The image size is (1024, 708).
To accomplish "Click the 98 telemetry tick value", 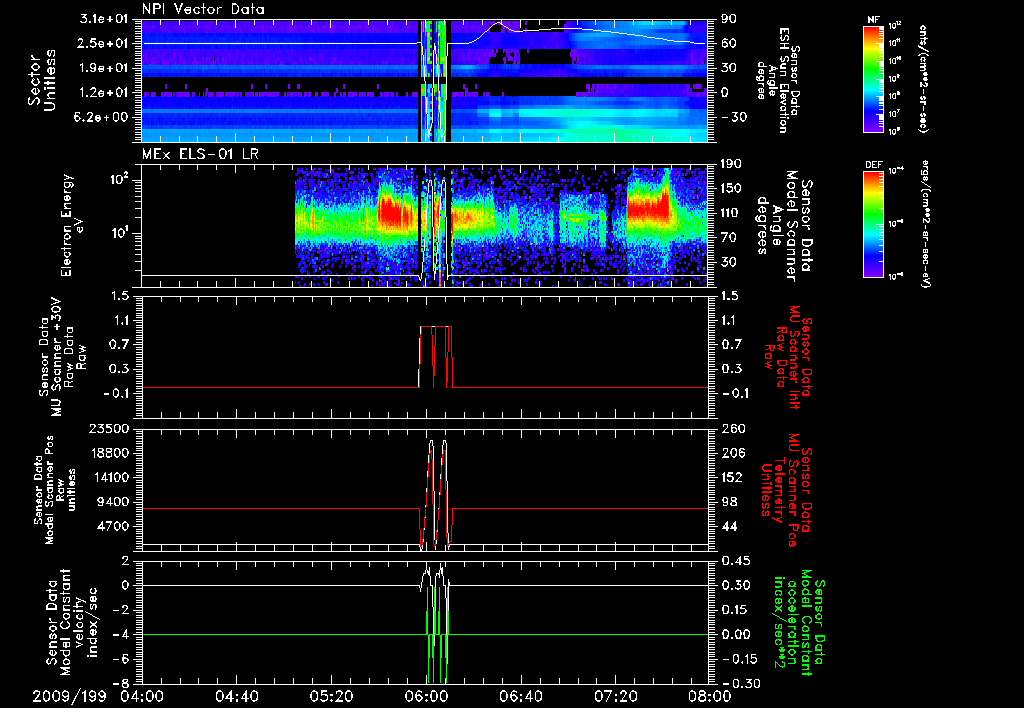I will (x=729, y=502).
